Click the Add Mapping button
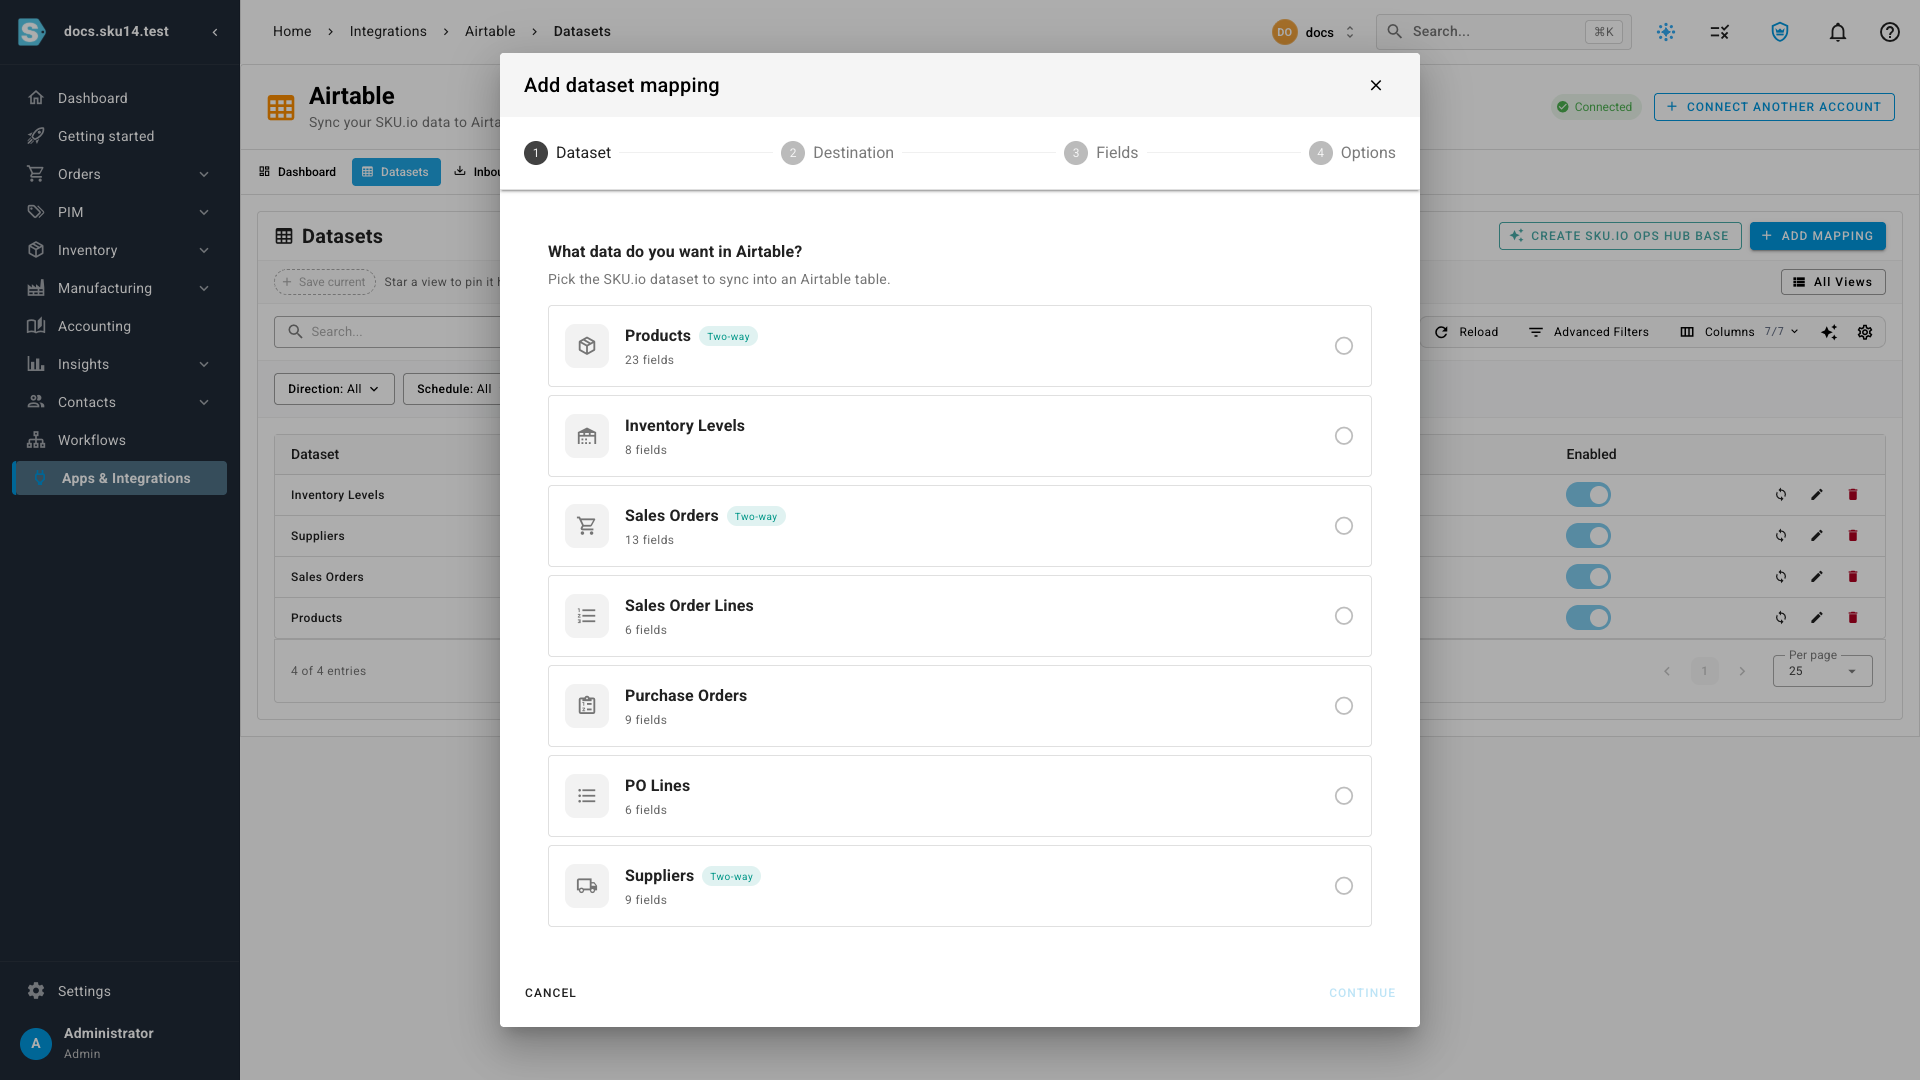The width and height of the screenshot is (1920, 1080). point(1817,236)
